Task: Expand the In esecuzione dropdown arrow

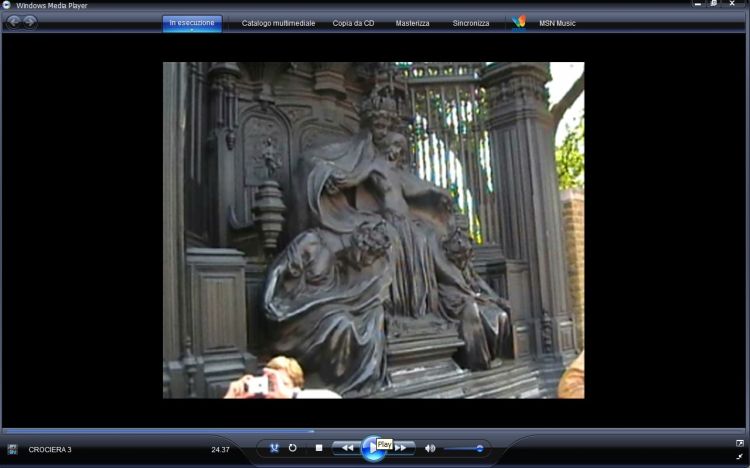Action: click(x=192, y=30)
